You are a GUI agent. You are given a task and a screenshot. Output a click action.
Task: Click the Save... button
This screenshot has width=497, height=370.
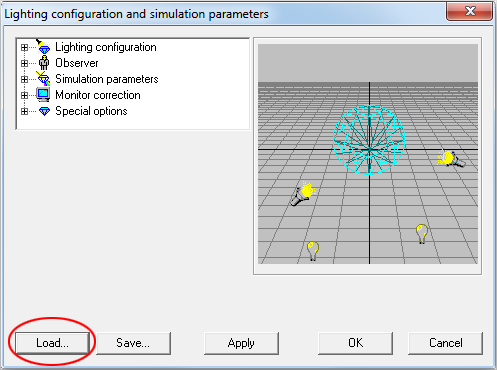point(133,343)
